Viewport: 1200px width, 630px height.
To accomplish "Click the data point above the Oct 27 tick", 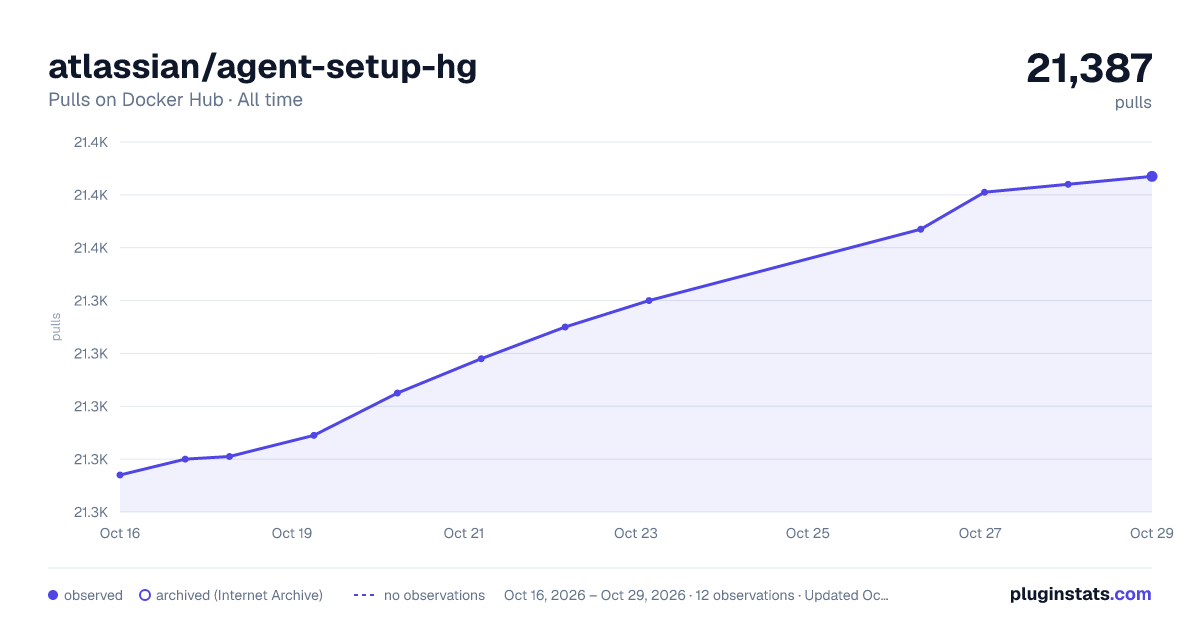I will click(984, 192).
